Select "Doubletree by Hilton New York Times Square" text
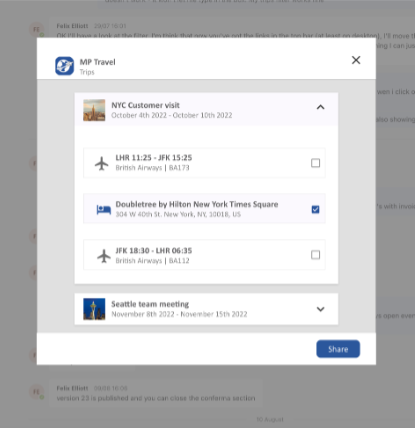 (197, 204)
